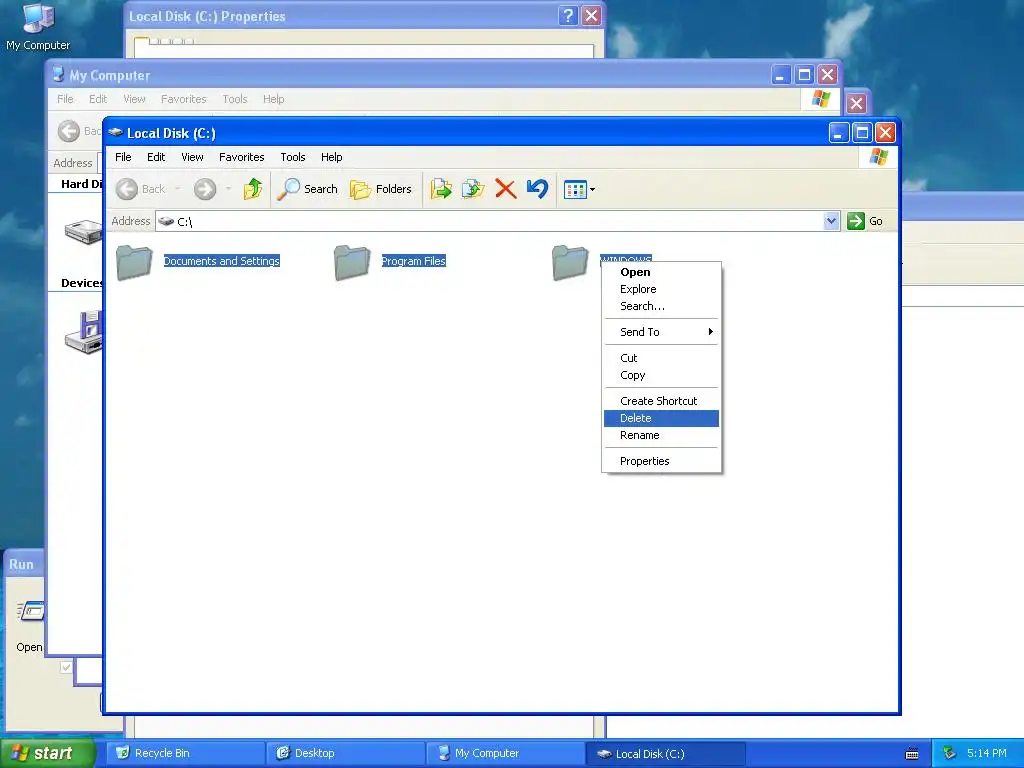Open the Search magnifier toolbar button

(308, 189)
